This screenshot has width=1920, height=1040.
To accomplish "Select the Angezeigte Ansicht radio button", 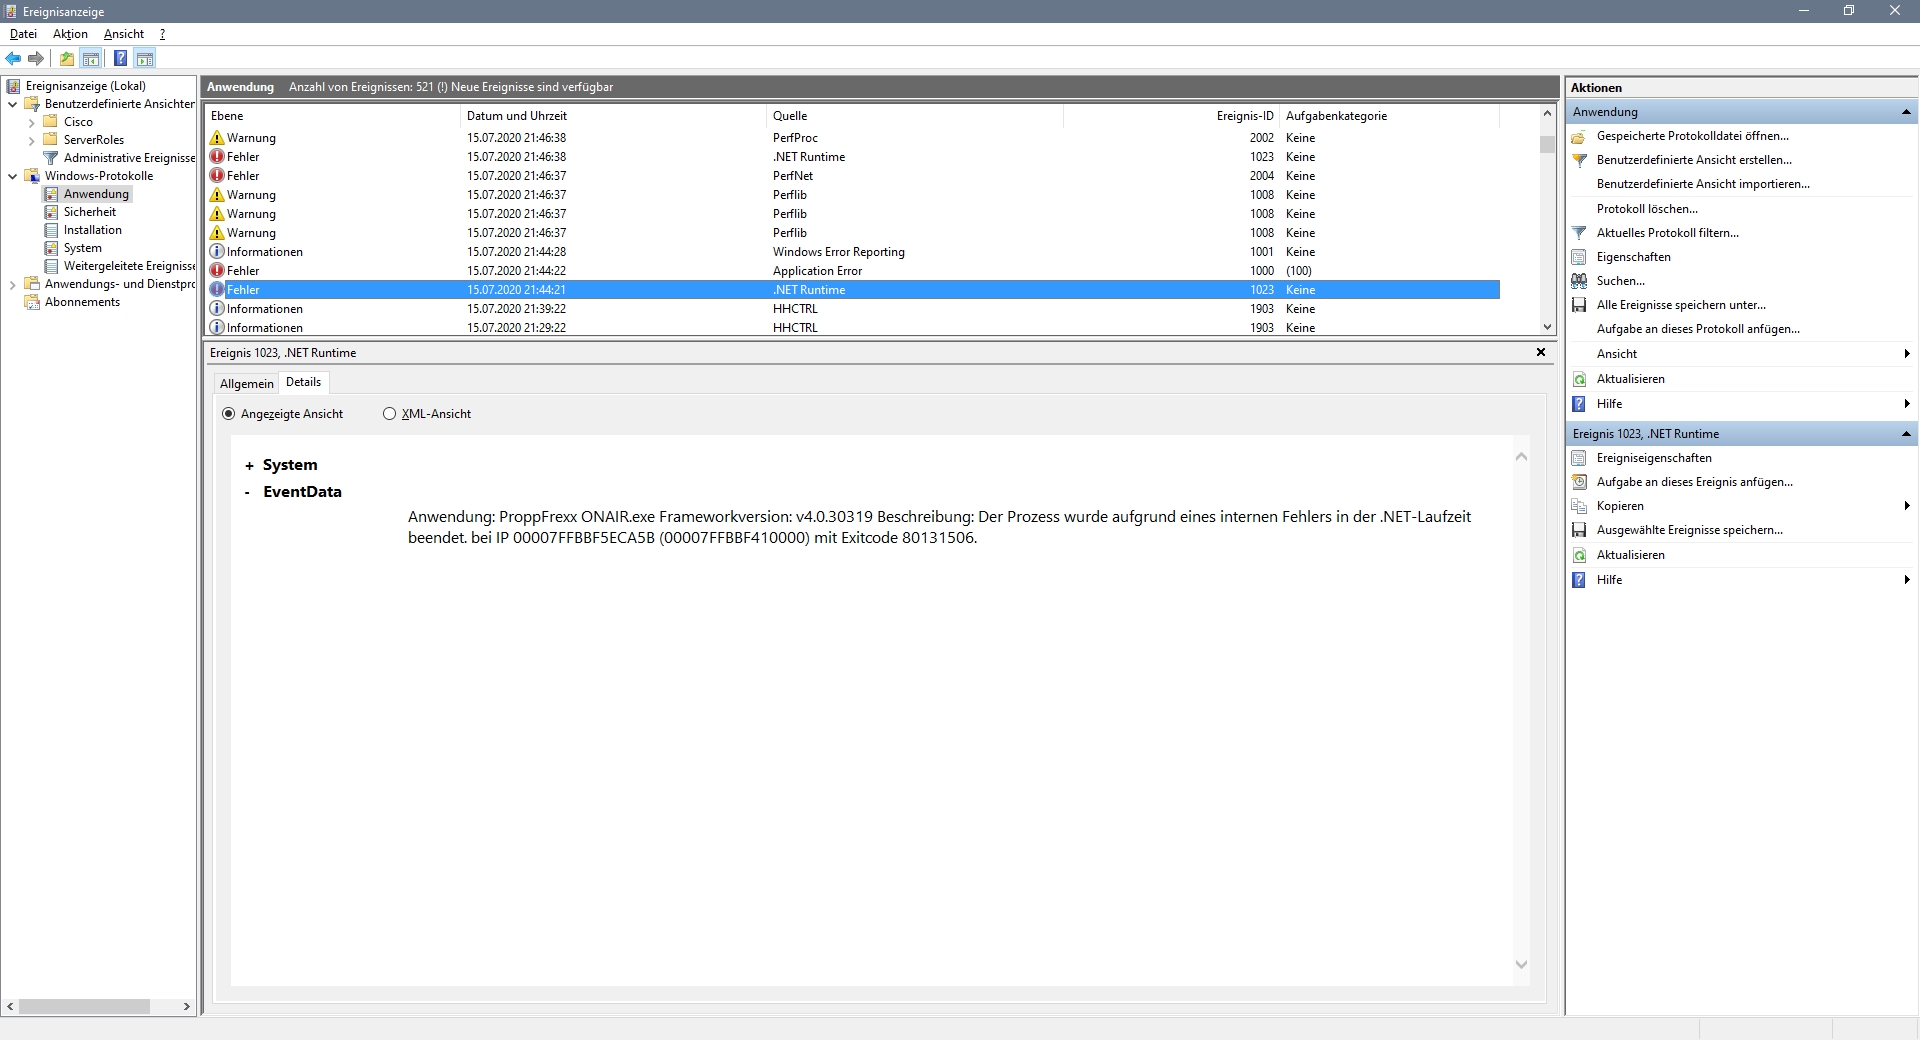I will pos(229,414).
